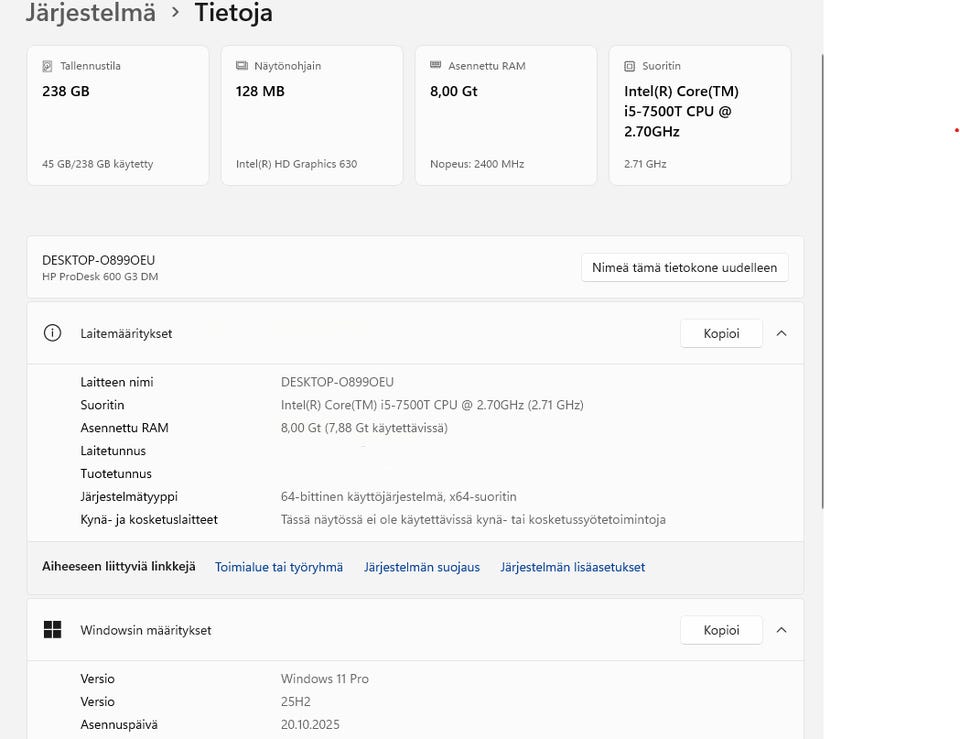This screenshot has width=960, height=739.
Task: Click the Suoritin processor icon
Action: (629, 66)
